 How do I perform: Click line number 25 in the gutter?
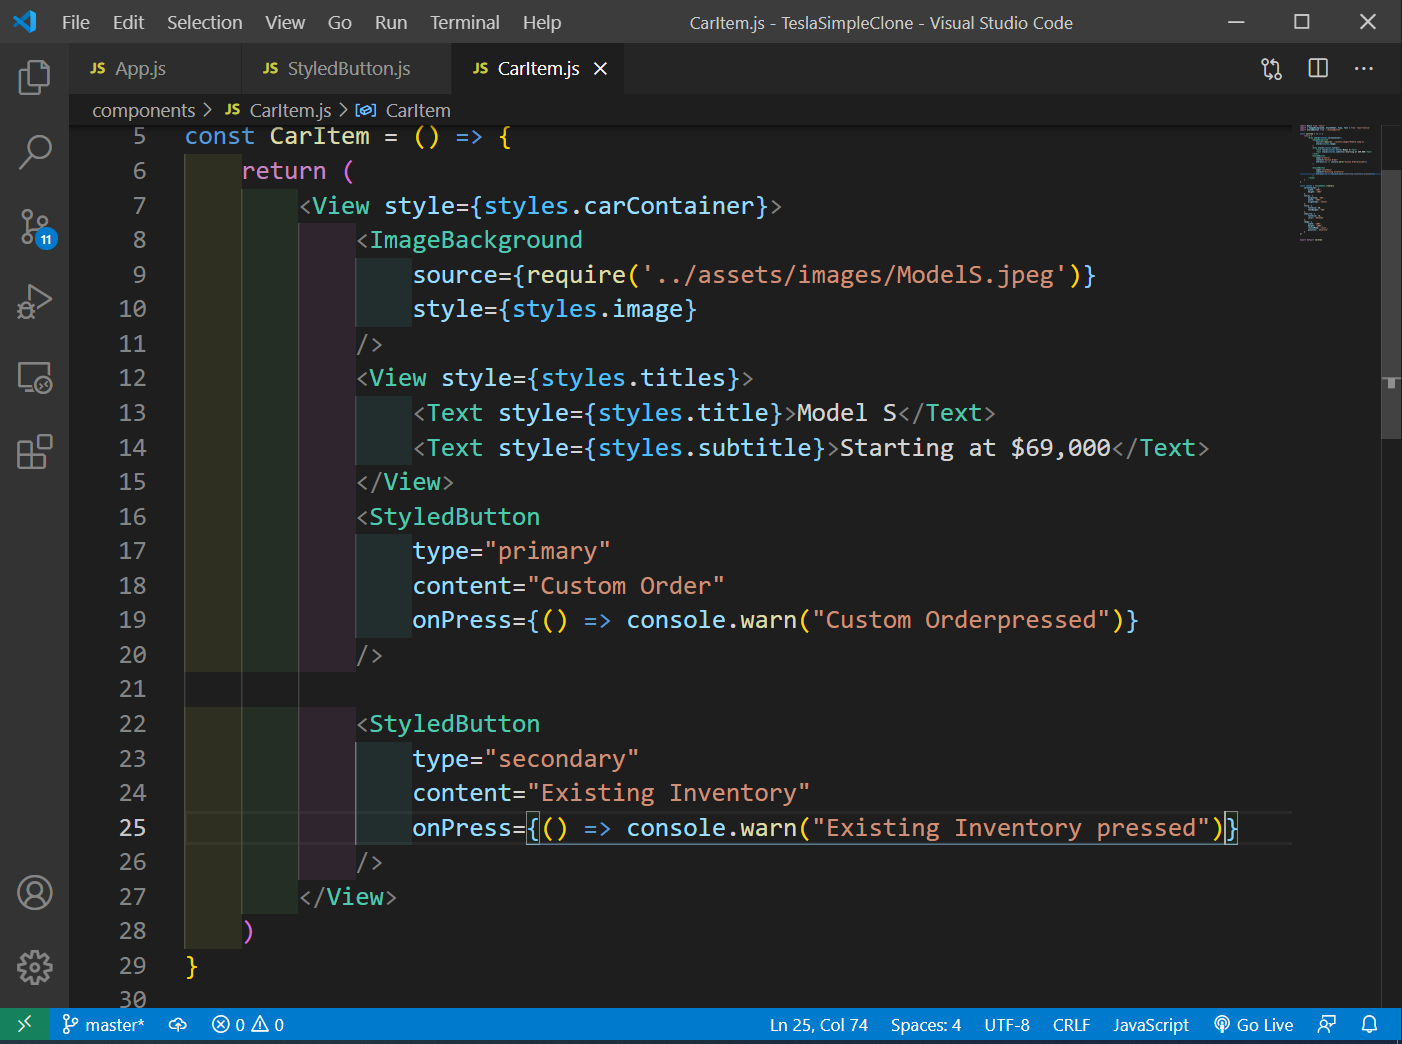[132, 828]
